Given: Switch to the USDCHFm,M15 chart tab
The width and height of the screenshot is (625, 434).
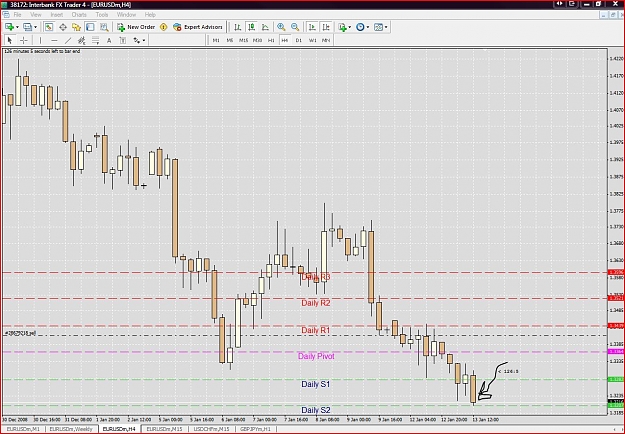Looking at the screenshot, I should 211,429.
